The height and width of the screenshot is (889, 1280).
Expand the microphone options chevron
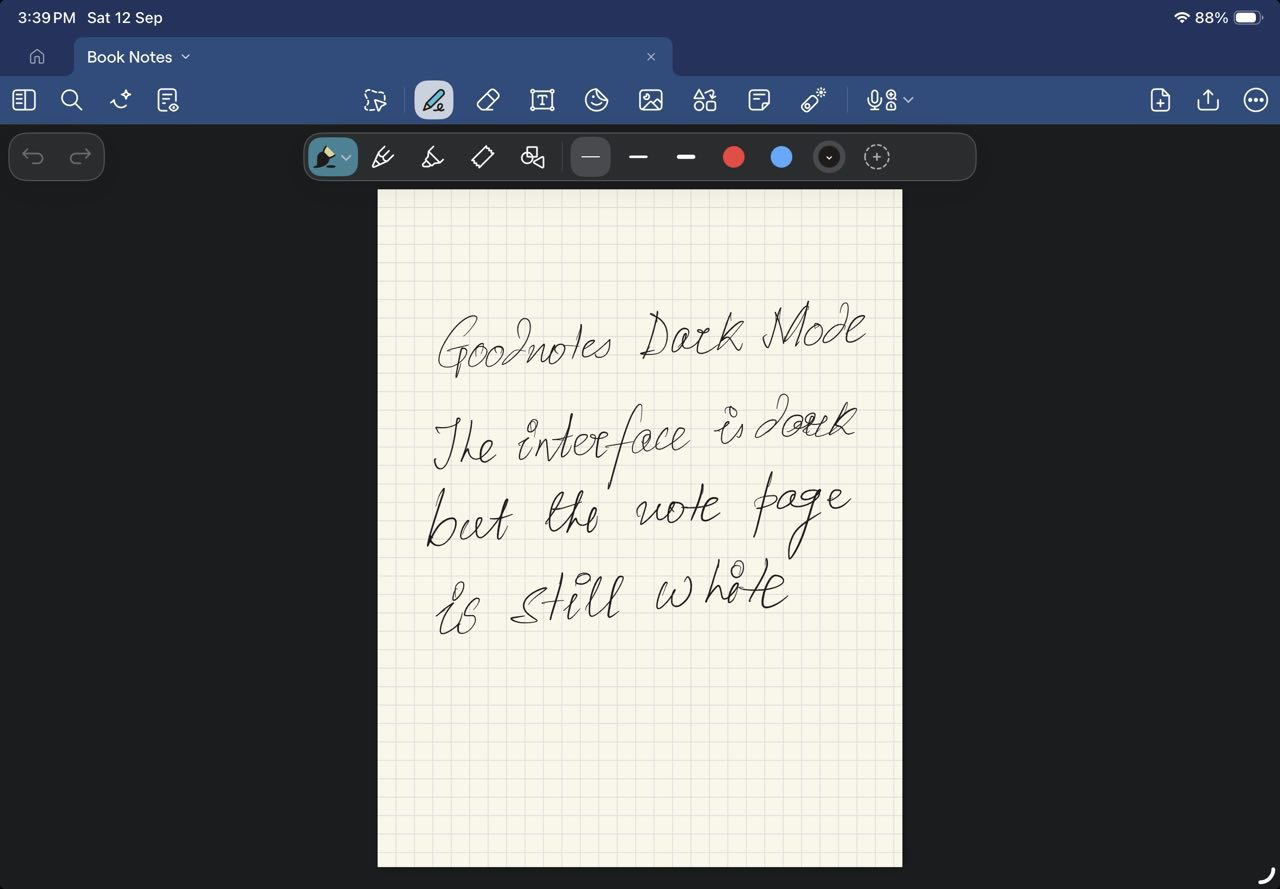click(x=908, y=100)
